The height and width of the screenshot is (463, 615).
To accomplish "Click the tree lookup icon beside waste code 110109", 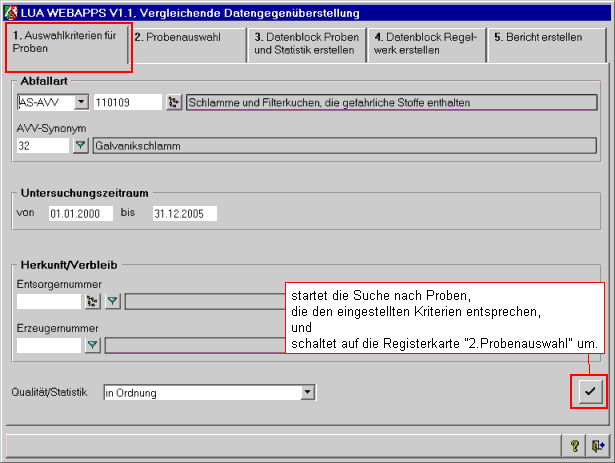I will pyautogui.click(x=174, y=102).
